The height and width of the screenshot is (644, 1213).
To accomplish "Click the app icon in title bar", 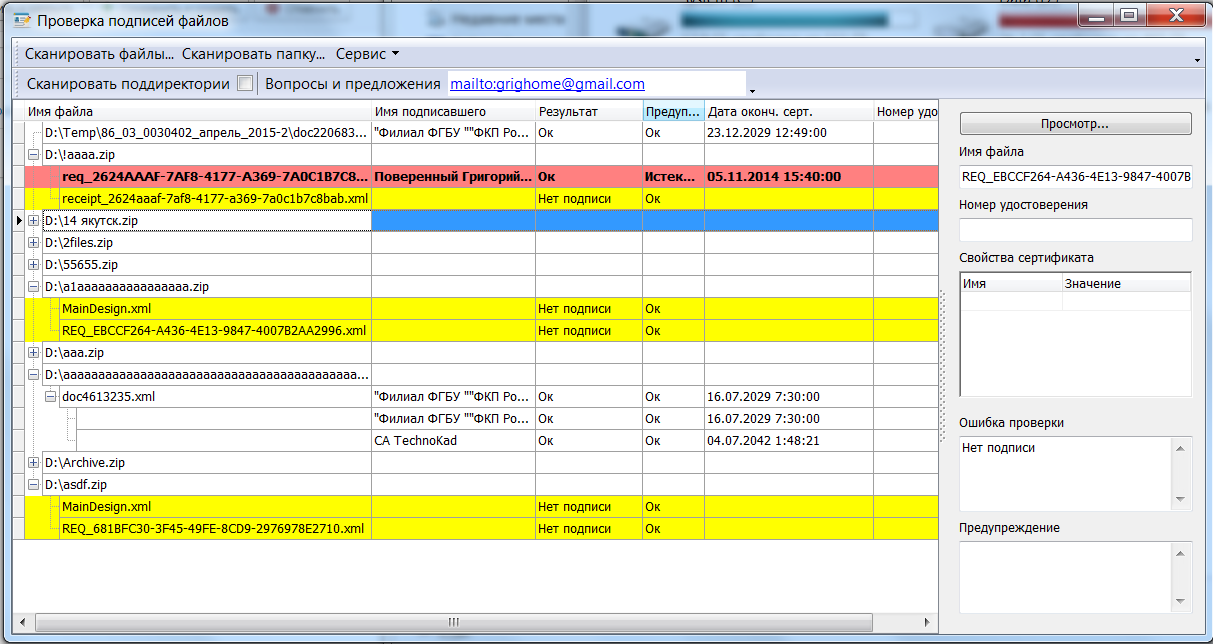I will (20, 20).
